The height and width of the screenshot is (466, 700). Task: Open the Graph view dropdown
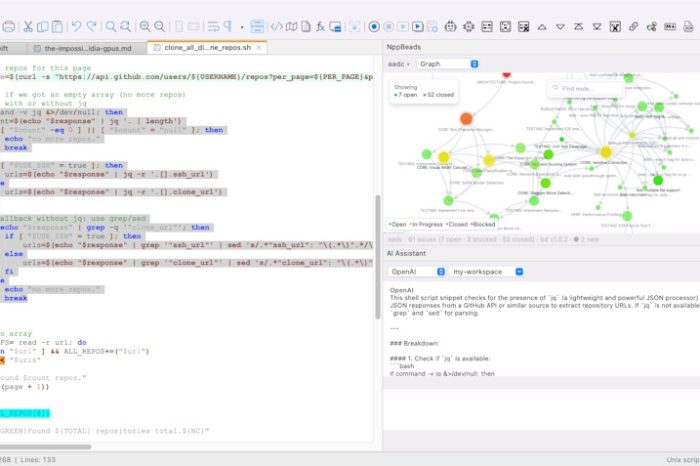pos(446,64)
